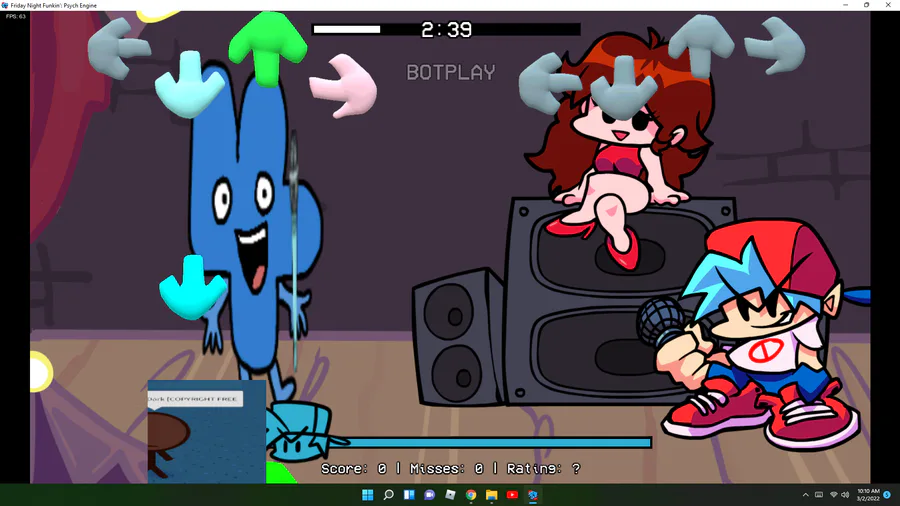This screenshot has height=506, width=900.
Task: Click the opponent's light blue down arrow receptor
Action: click(190, 84)
